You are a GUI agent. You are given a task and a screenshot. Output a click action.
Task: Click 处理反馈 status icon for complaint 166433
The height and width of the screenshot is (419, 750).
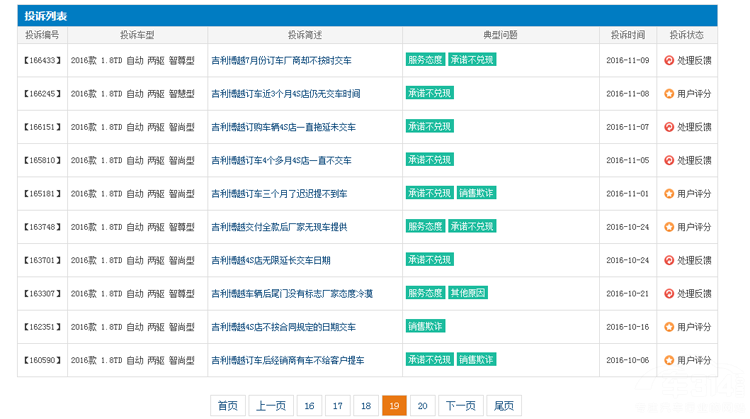coord(669,60)
